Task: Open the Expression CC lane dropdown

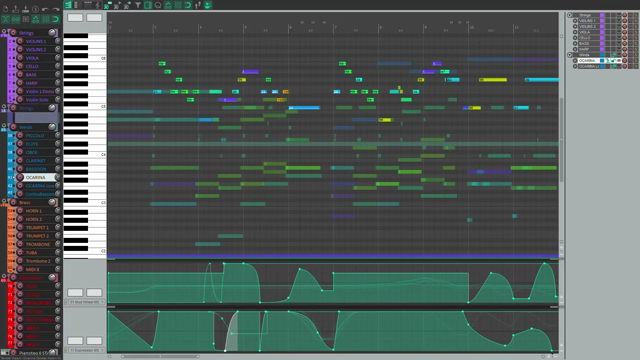Action: click(86, 350)
